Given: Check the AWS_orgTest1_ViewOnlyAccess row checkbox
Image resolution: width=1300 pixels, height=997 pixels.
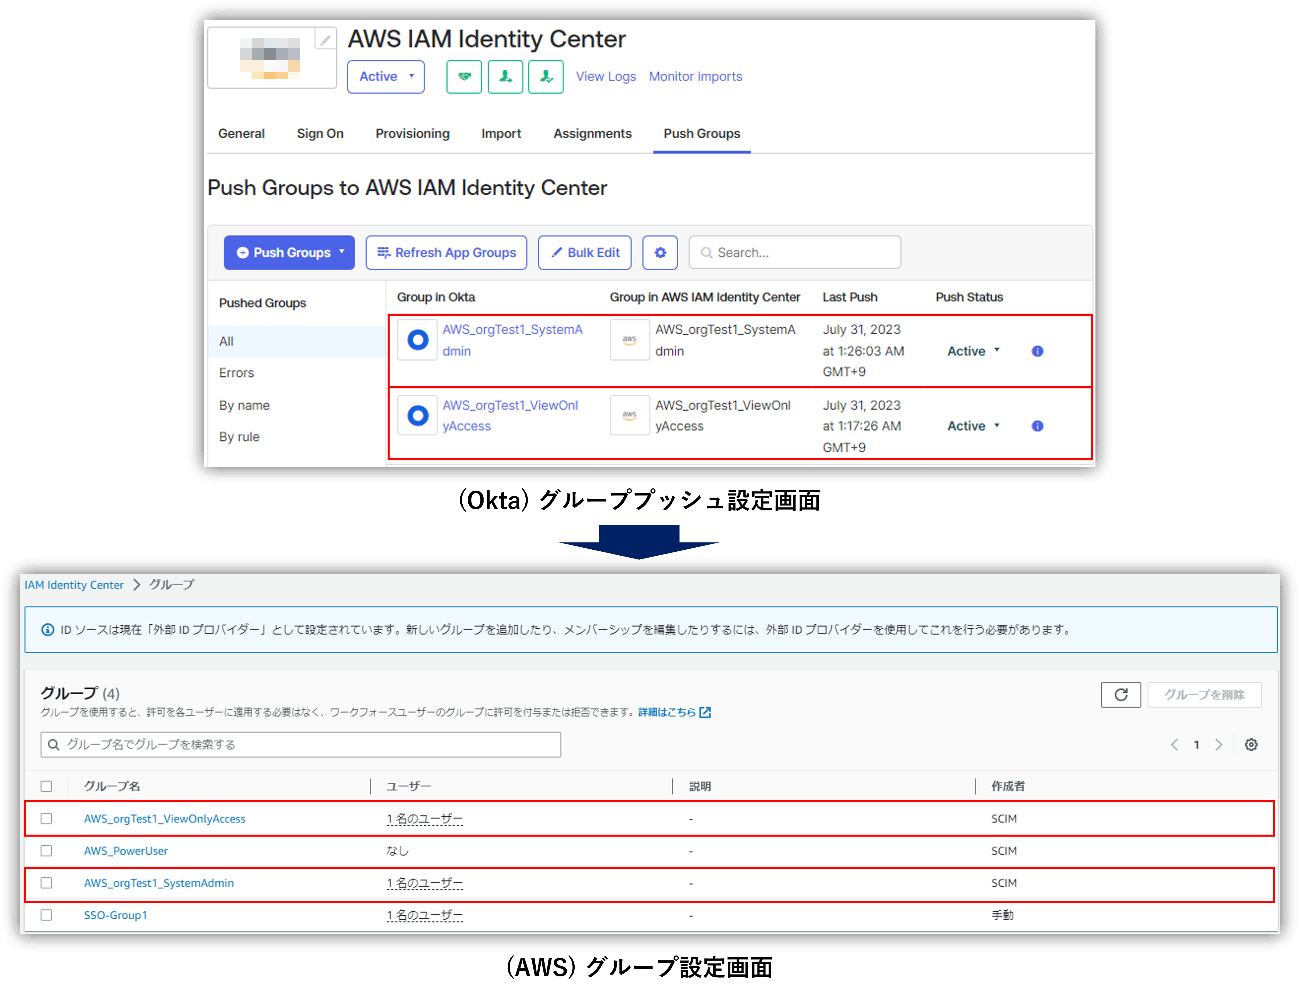Looking at the screenshot, I should tap(46, 819).
